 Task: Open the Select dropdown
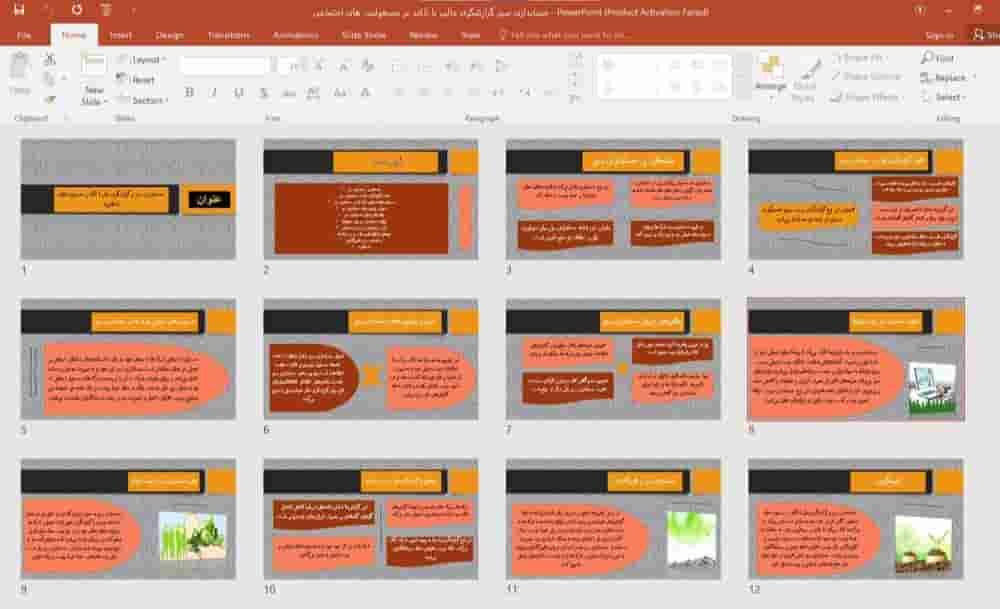[x=943, y=97]
